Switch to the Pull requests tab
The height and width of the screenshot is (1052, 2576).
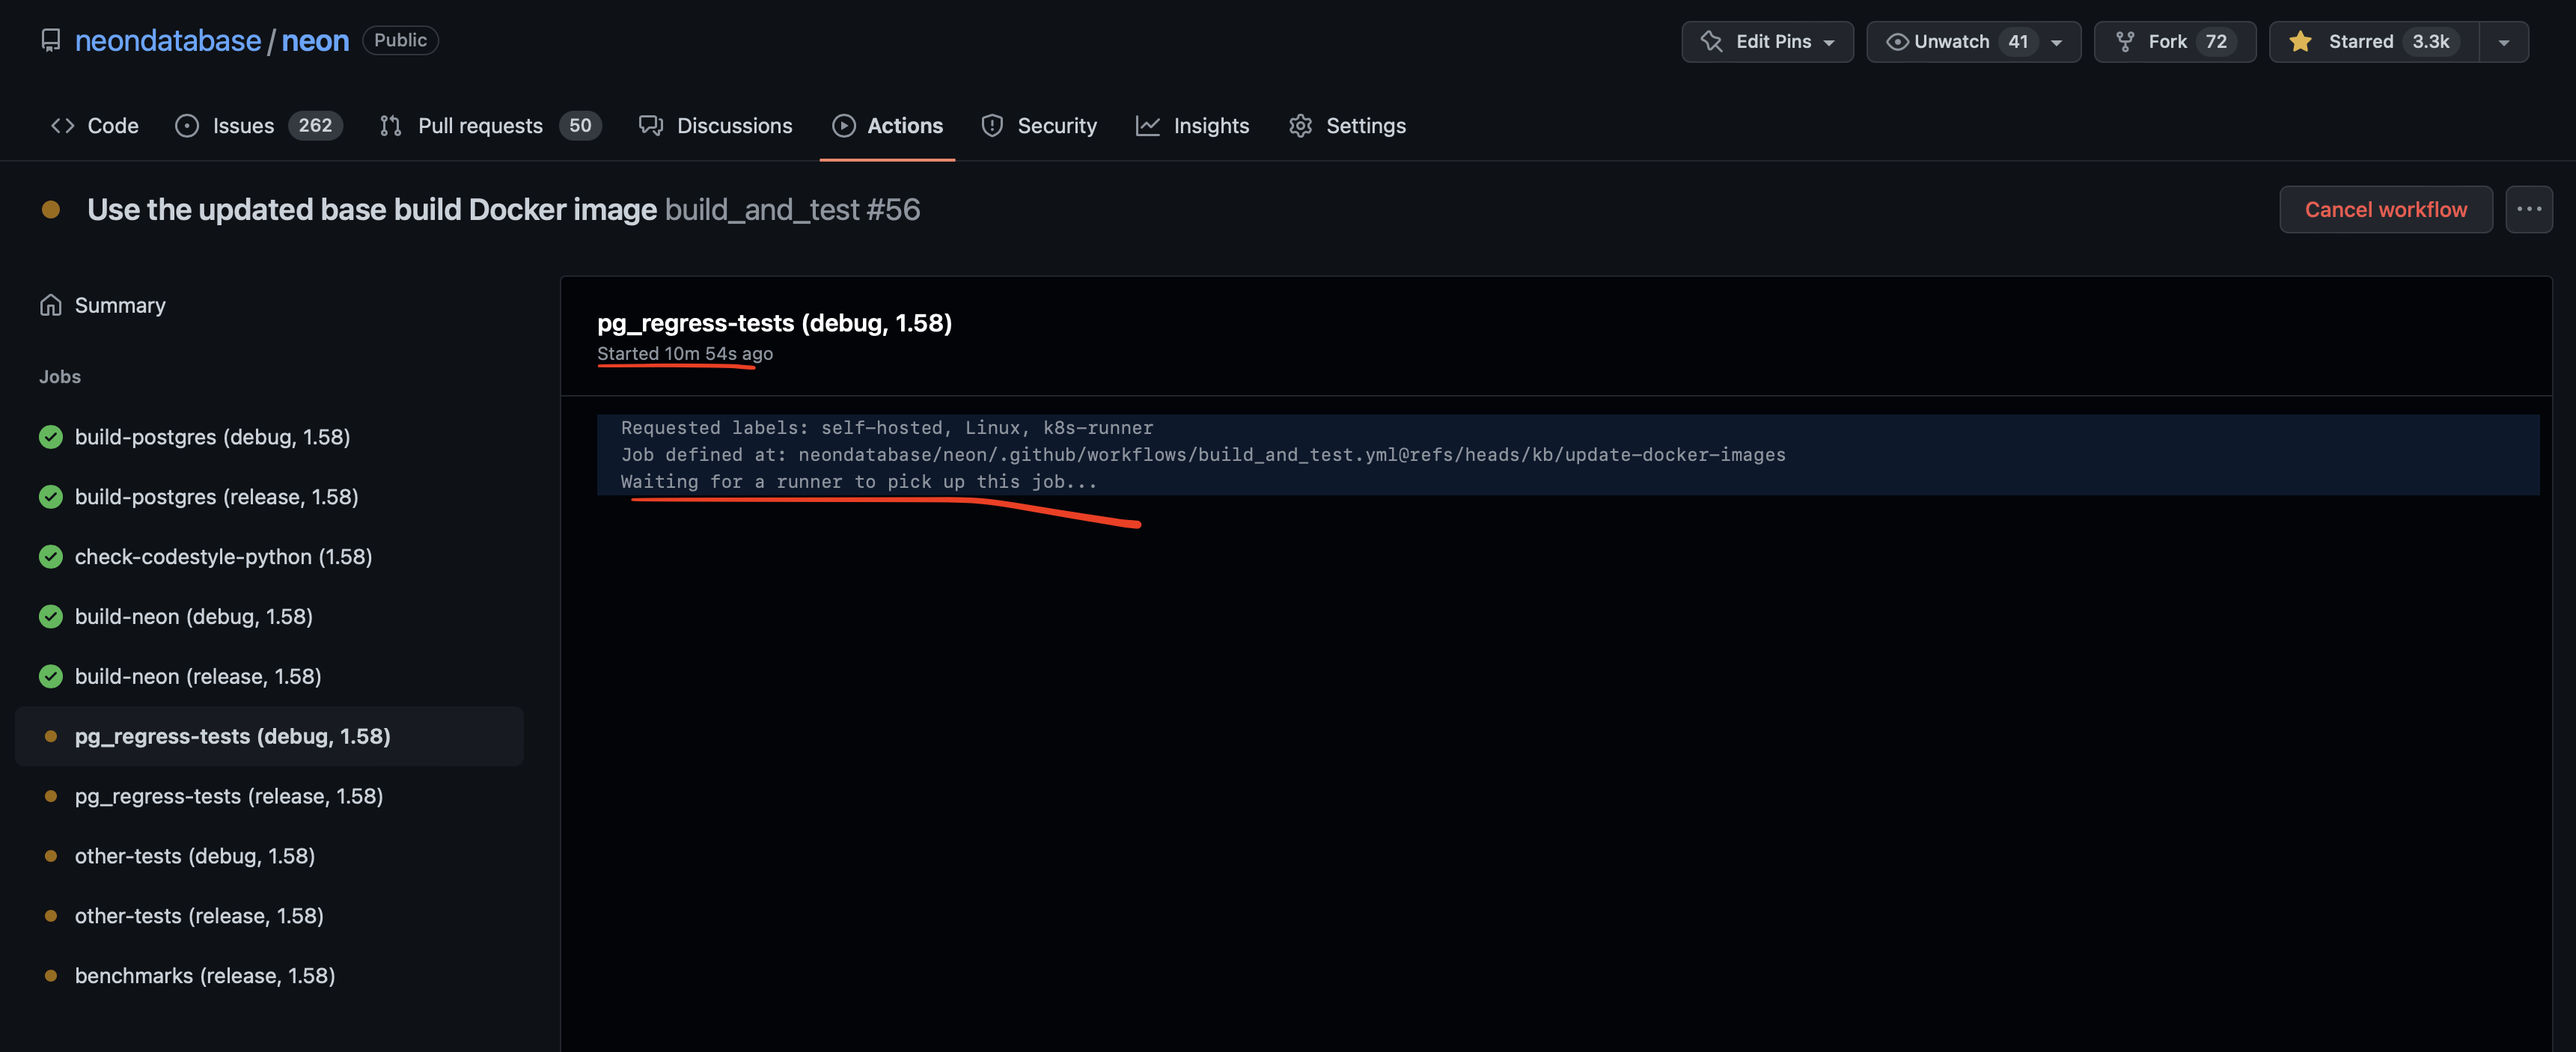coord(480,125)
